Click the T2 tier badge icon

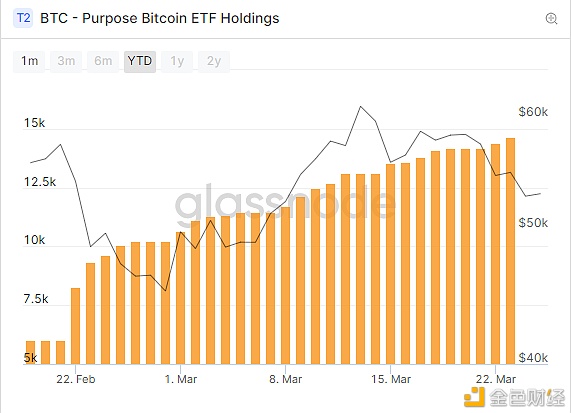pos(23,18)
